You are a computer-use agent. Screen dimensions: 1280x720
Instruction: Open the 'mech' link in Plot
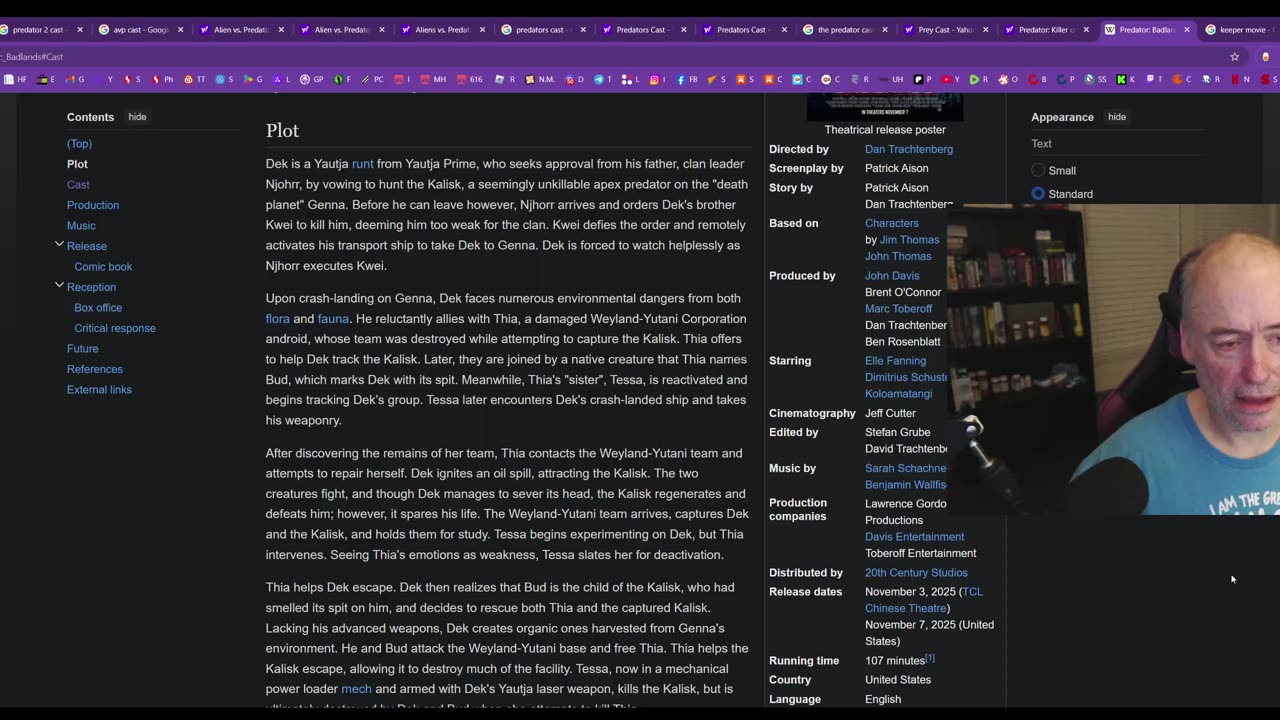356,689
